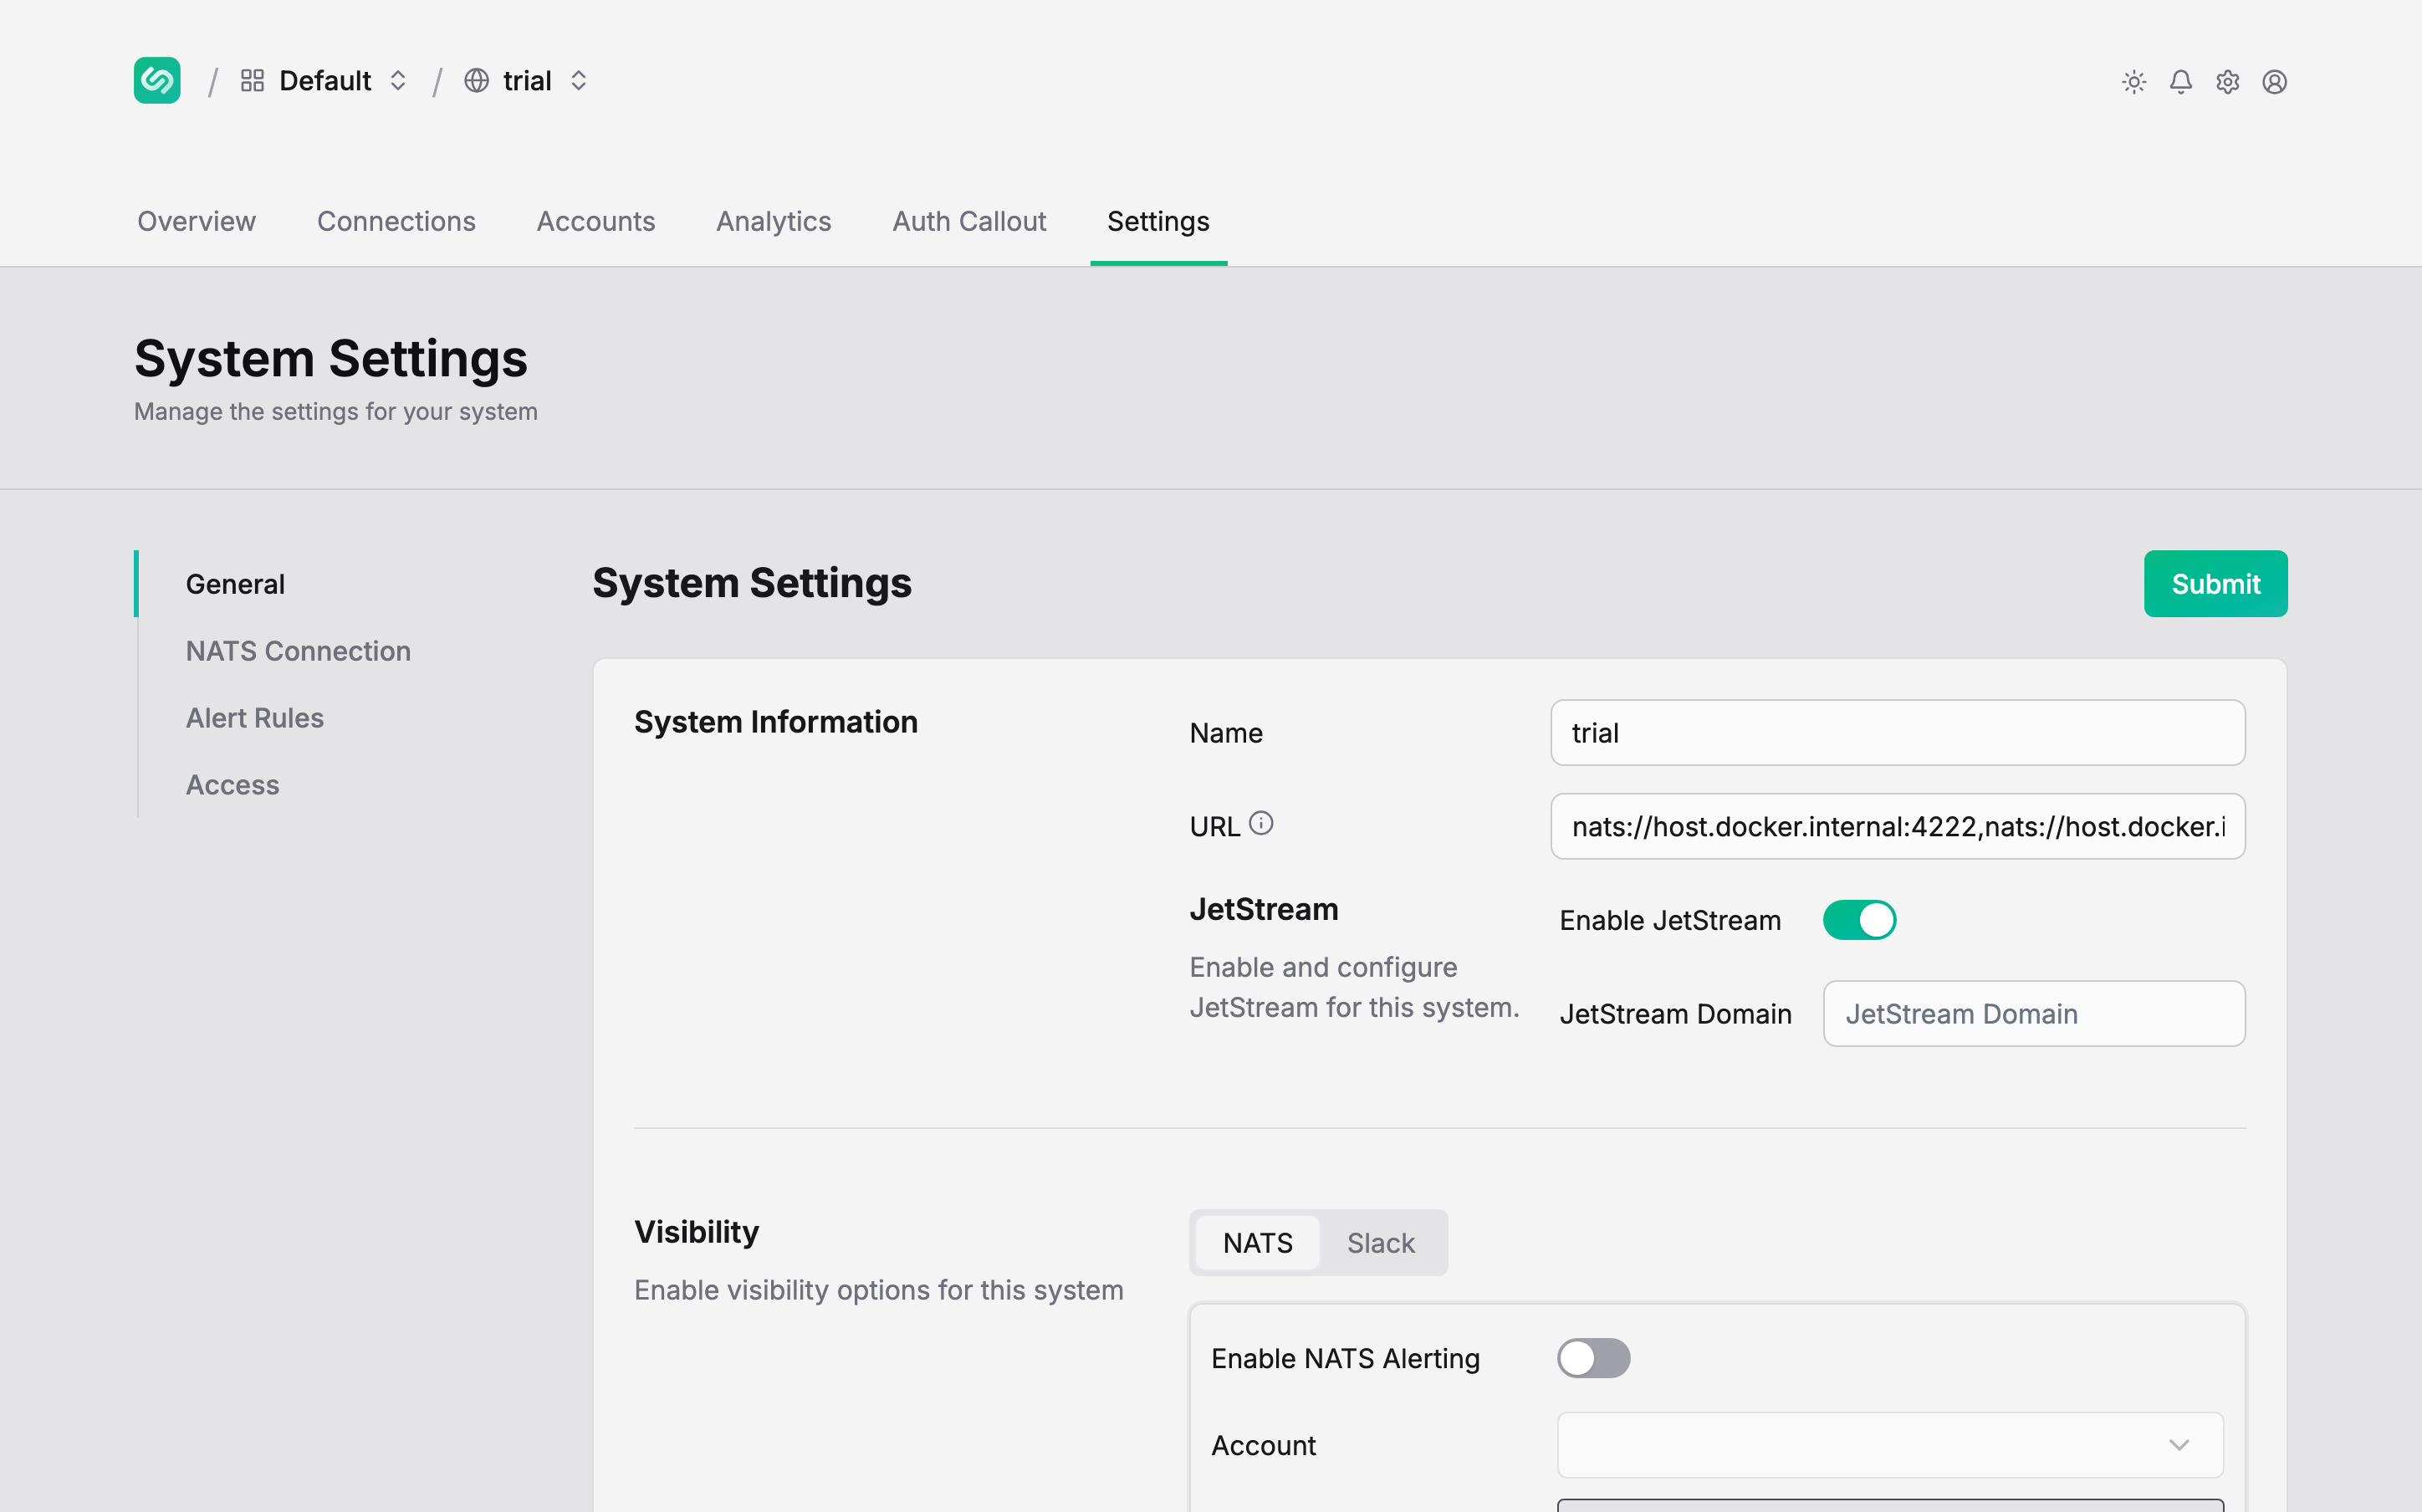
Task: Open the notifications bell
Action: click(x=2181, y=82)
